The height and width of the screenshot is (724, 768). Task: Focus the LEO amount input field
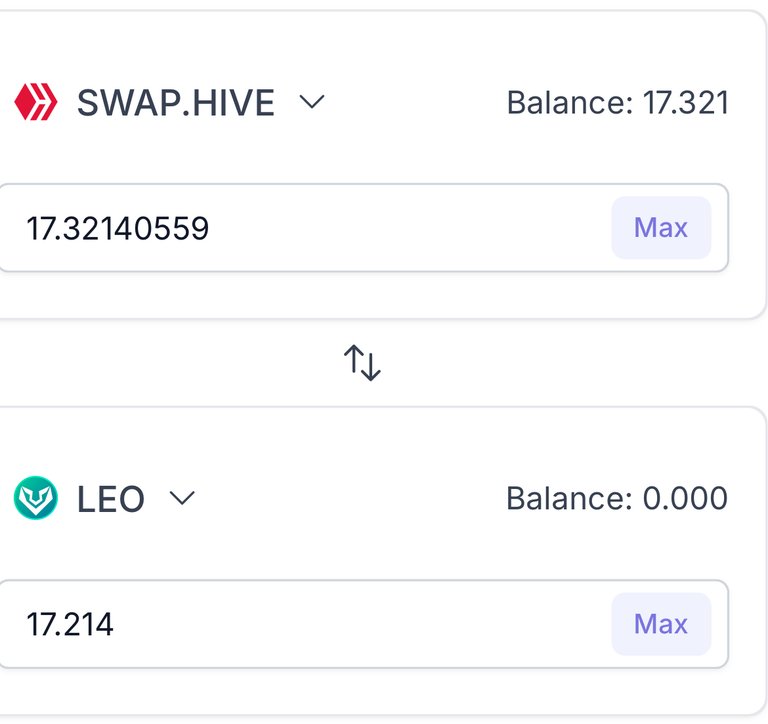363,624
